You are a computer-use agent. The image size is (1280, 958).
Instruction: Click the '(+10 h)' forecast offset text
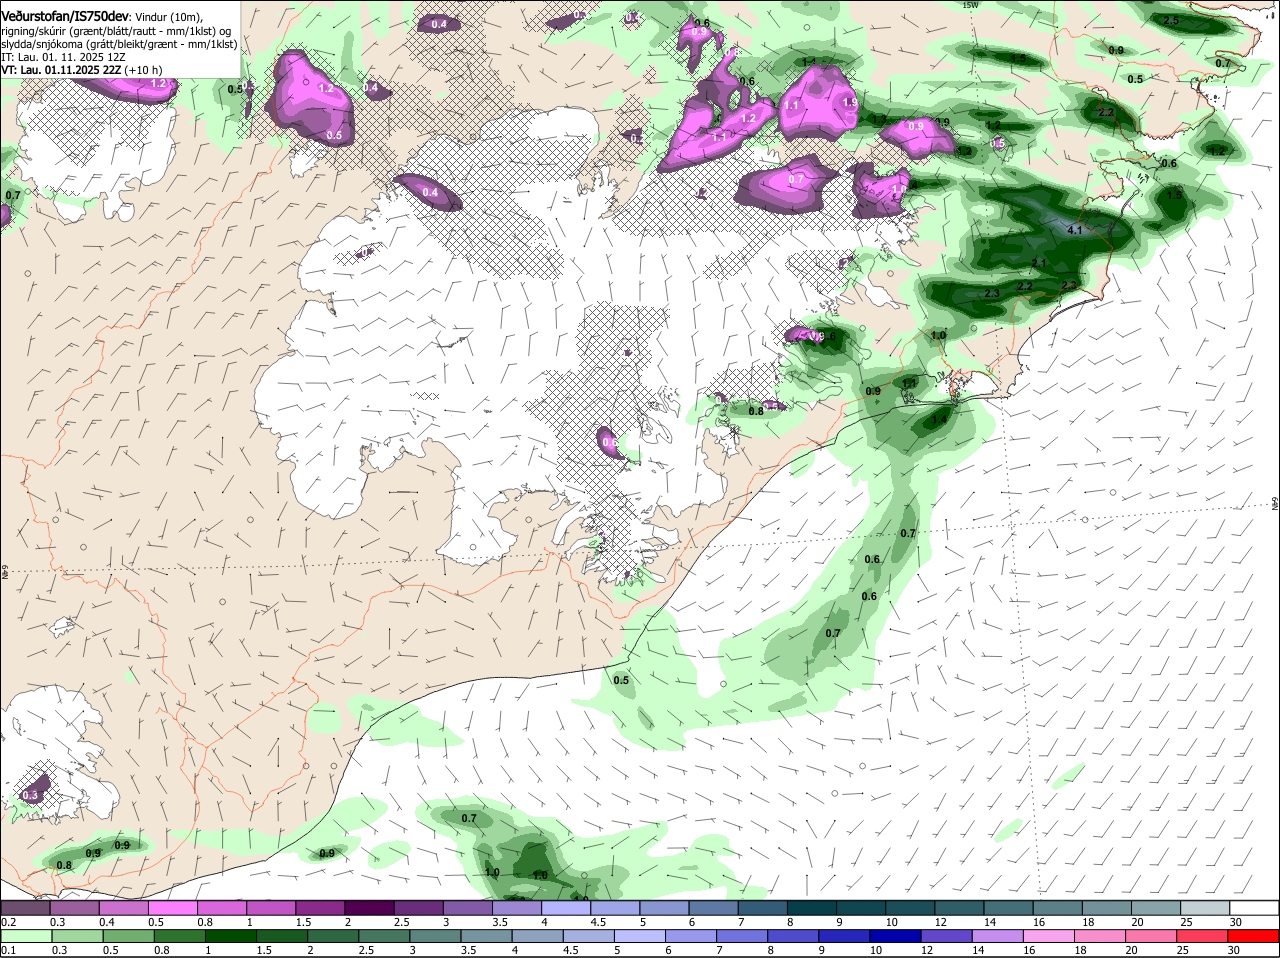[144, 70]
